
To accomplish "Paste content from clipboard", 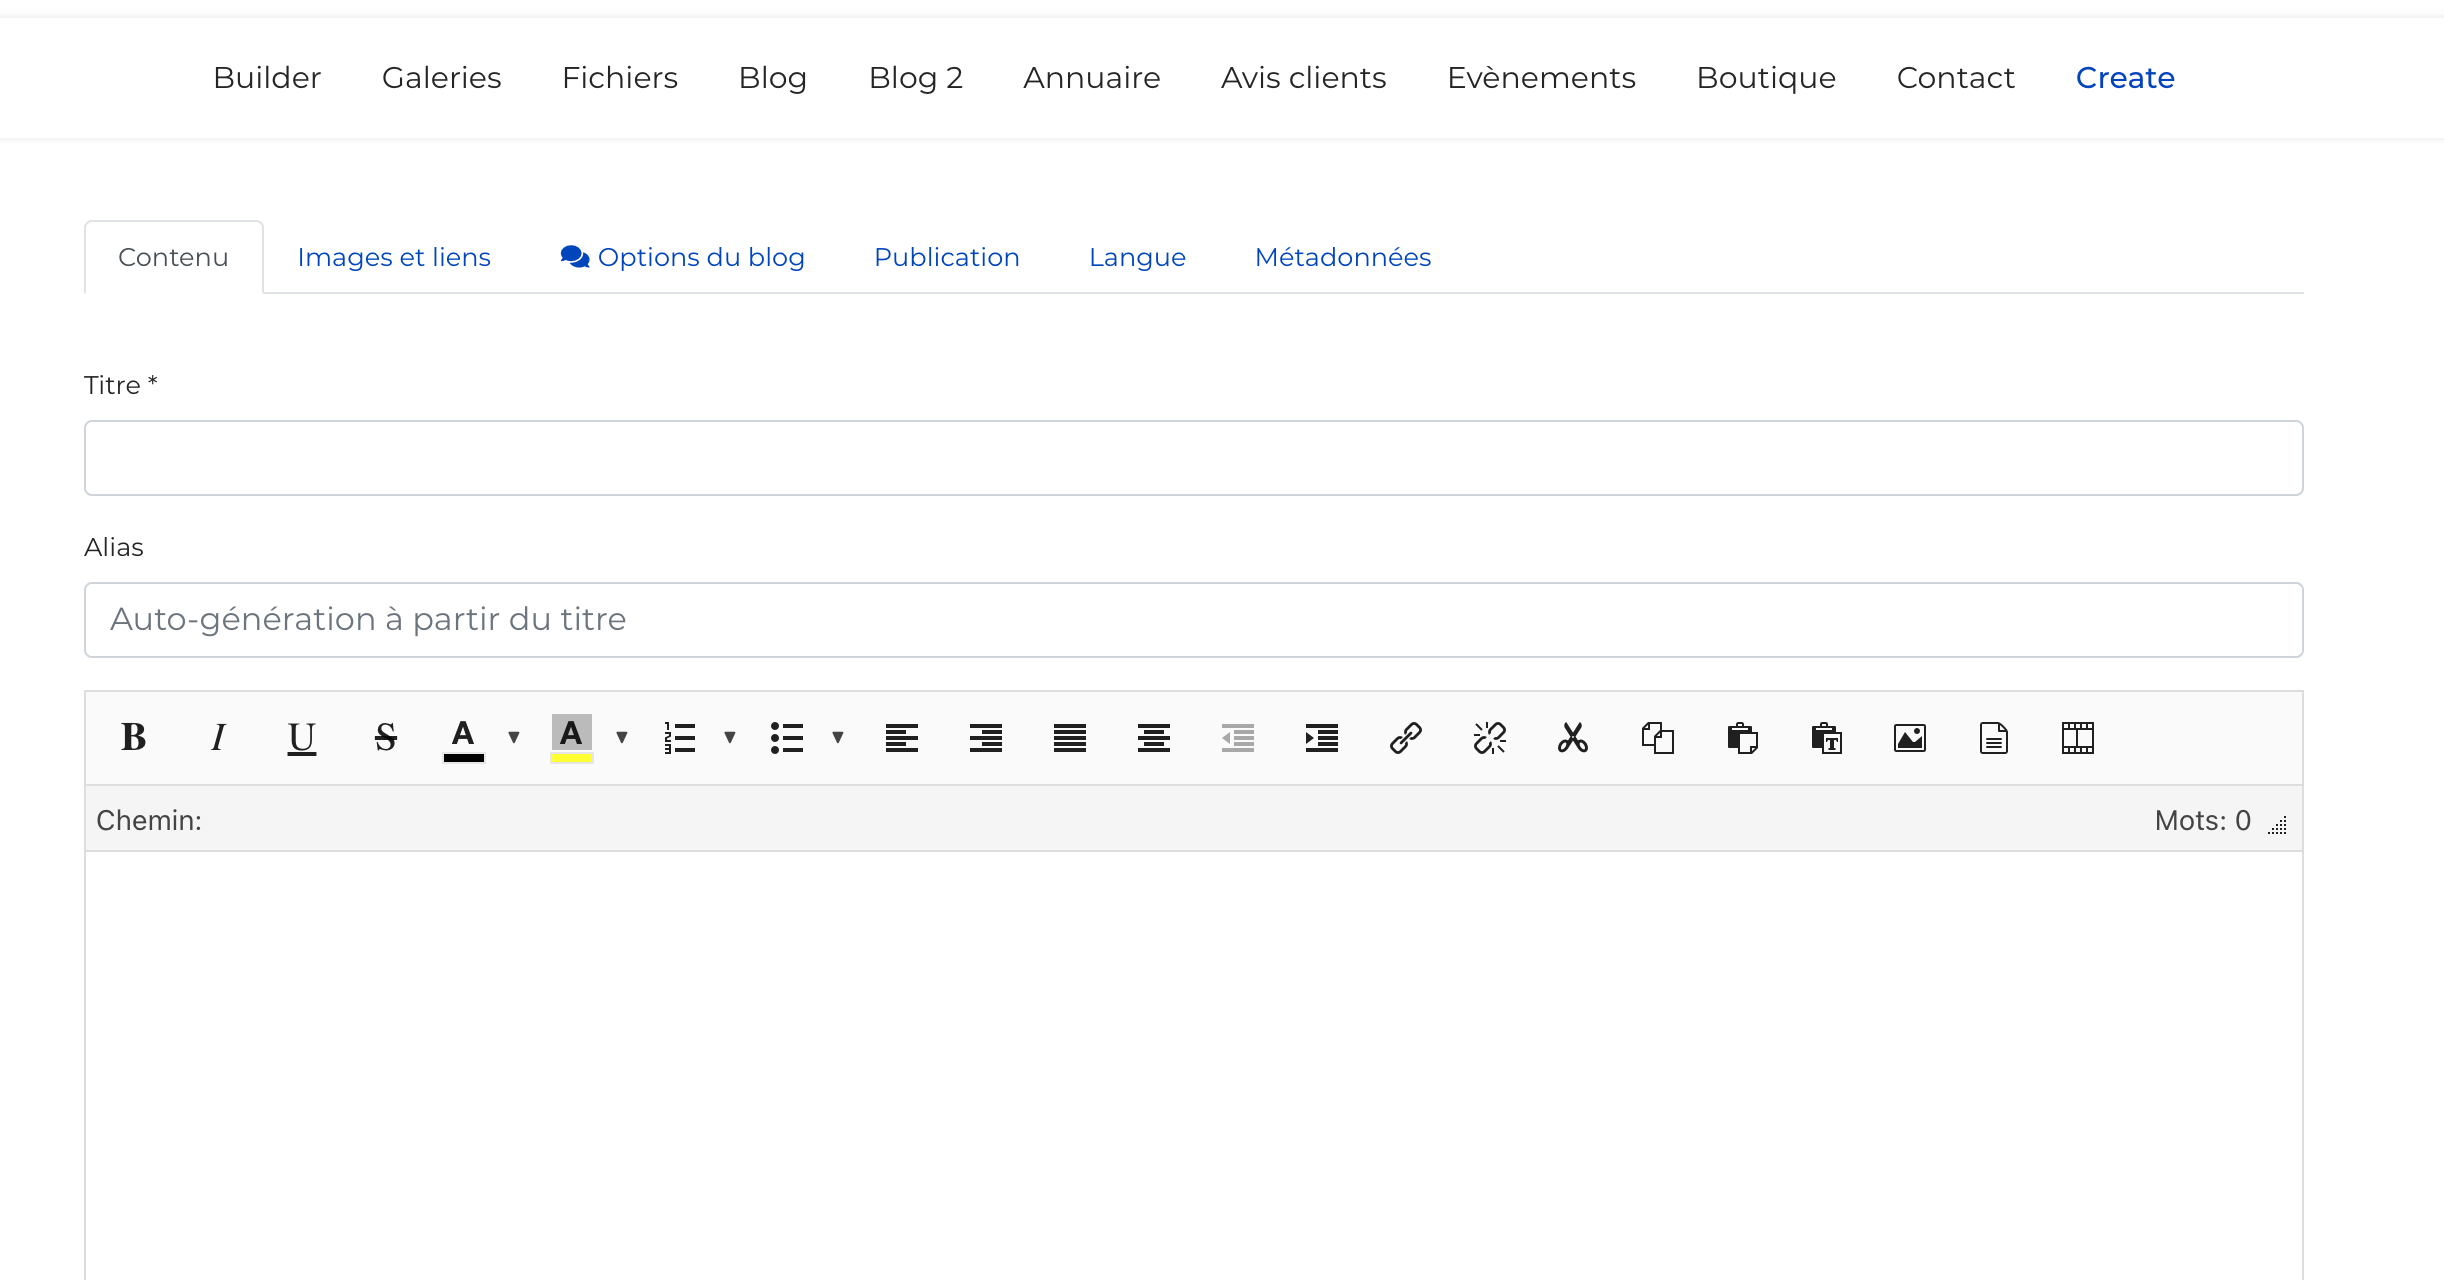I will [x=1741, y=738].
